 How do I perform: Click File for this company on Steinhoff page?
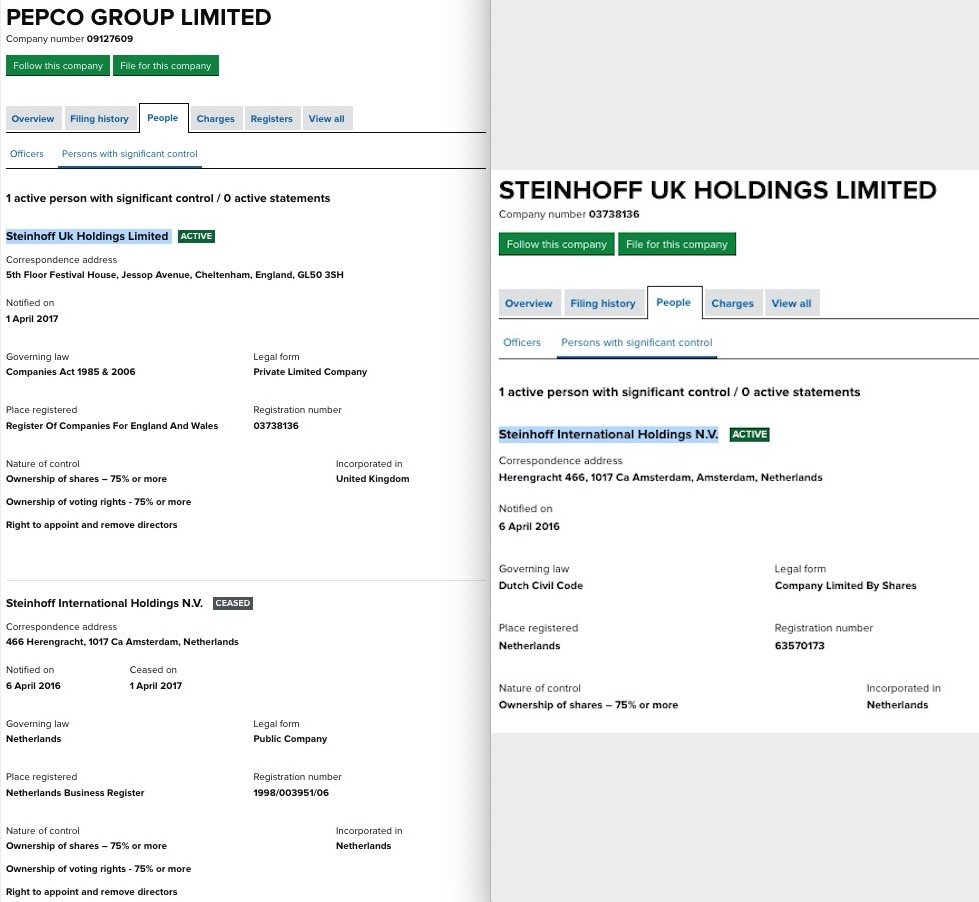pyautogui.click(x=679, y=243)
